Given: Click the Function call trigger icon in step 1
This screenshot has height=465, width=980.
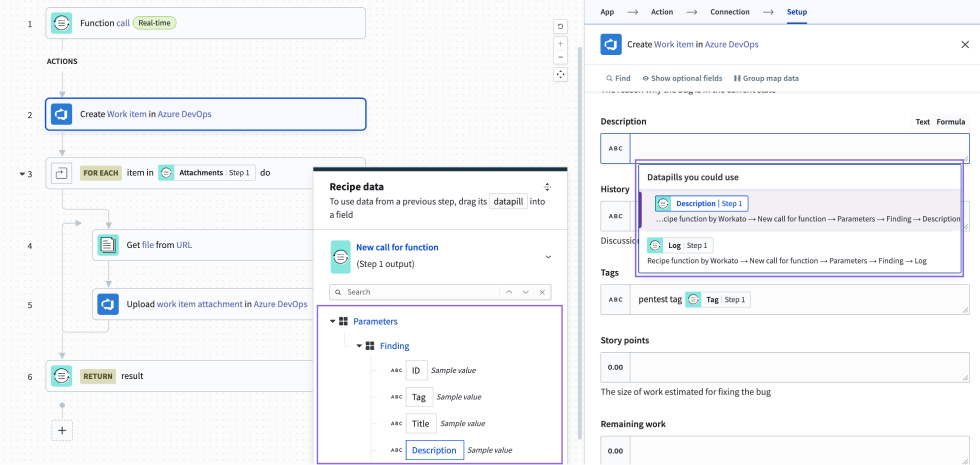Looking at the screenshot, I should (x=61, y=23).
